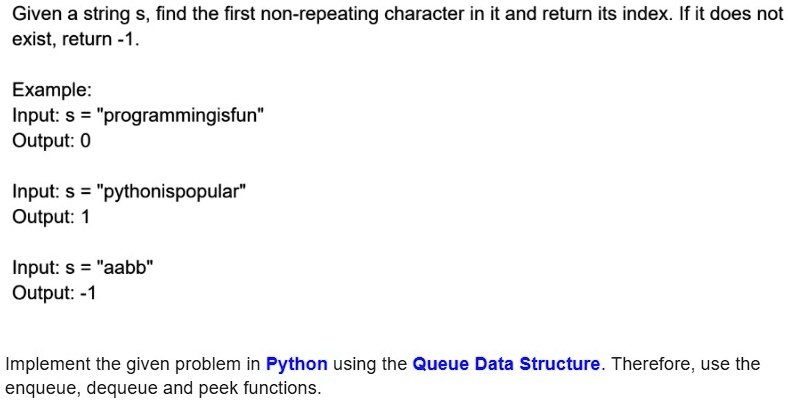The image size is (788, 402).
Task: Click the "Example:" heading text
Action: 45,91
